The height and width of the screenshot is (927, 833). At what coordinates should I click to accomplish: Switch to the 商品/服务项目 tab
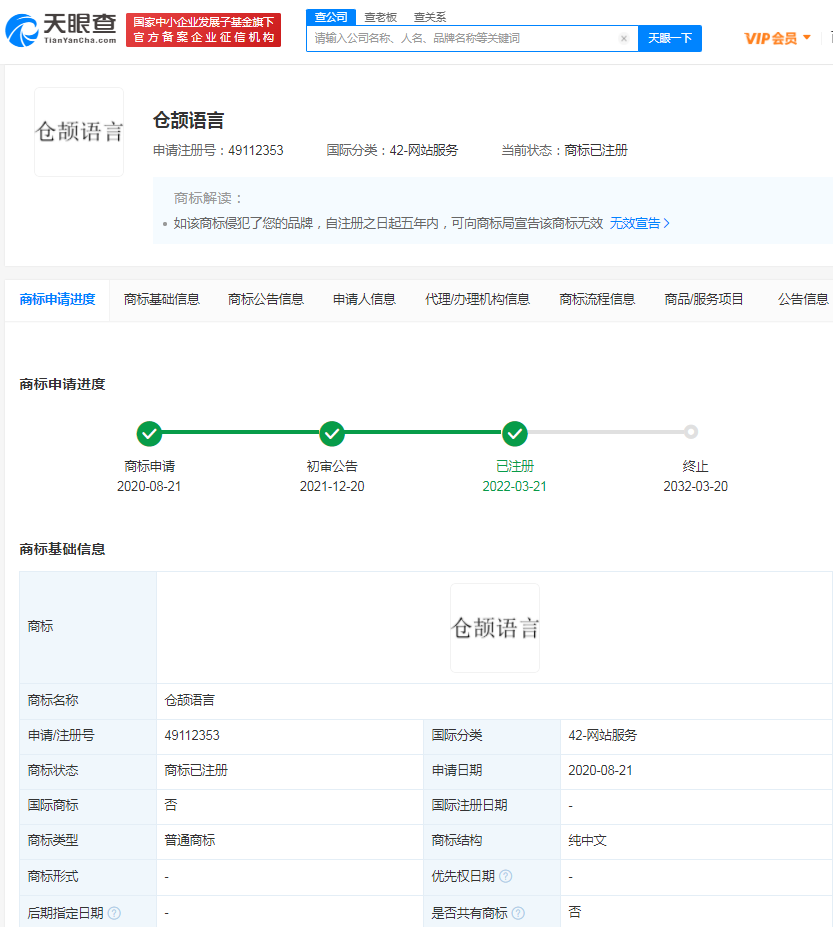pyautogui.click(x=704, y=300)
